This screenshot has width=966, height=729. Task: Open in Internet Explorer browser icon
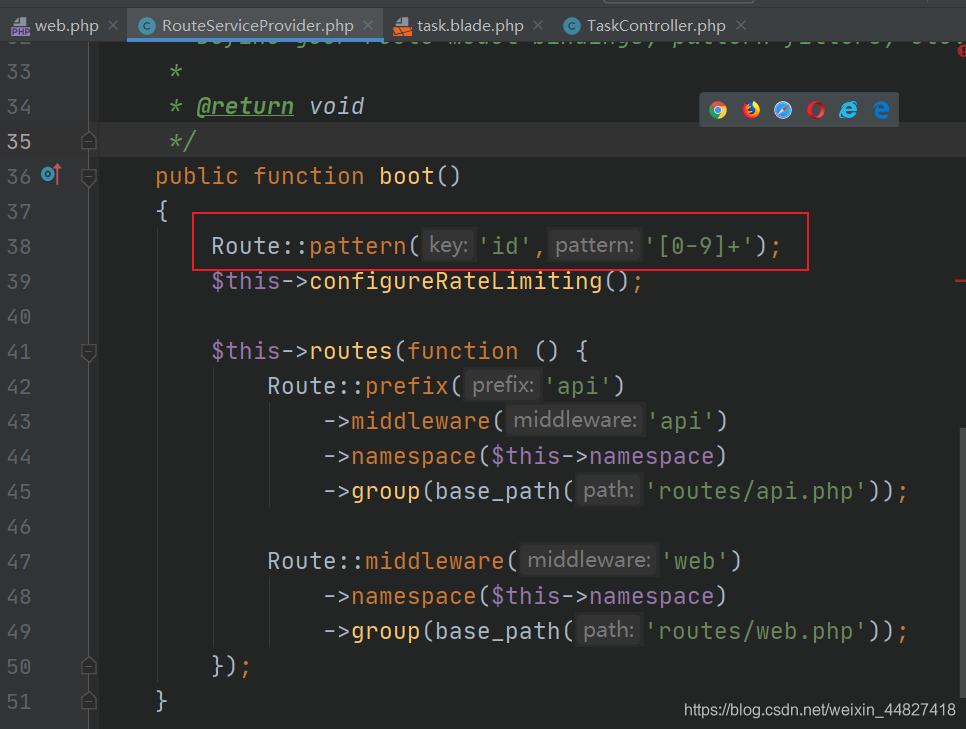click(x=848, y=110)
